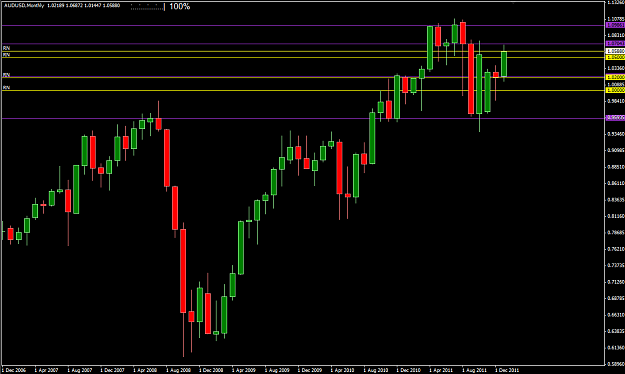Screen dimensions: 625x374
Task: Click the 1 Aug 2007 date label
Action: (x=80, y=370)
